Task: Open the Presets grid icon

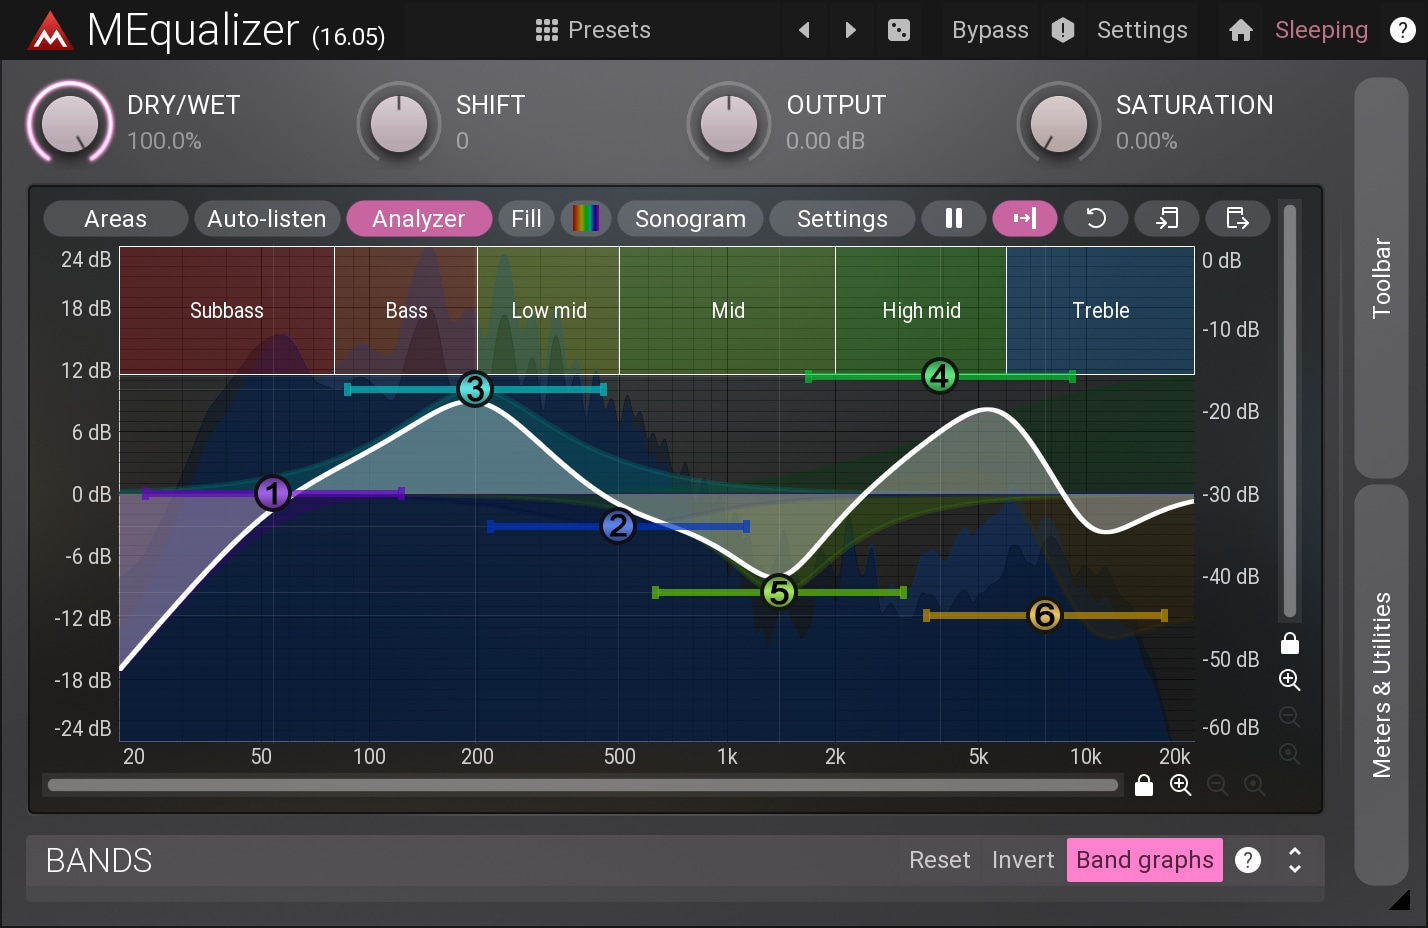Action: [x=547, y=30]
